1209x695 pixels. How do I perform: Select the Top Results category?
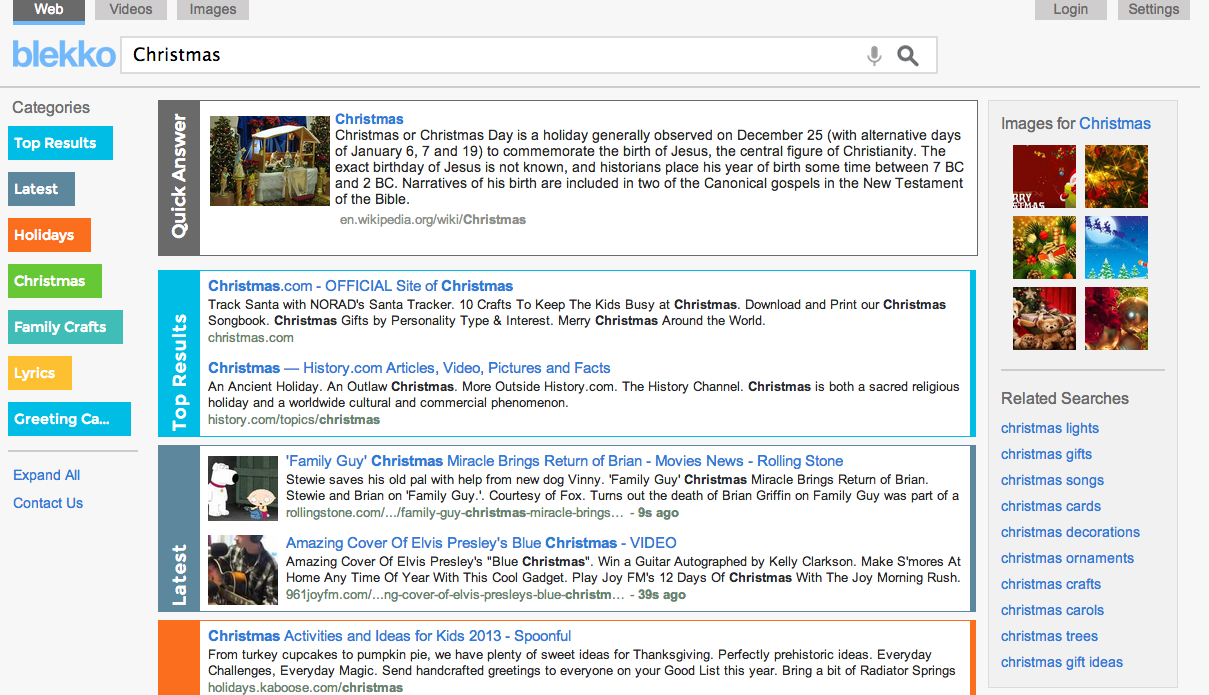[x=60, y=143]
